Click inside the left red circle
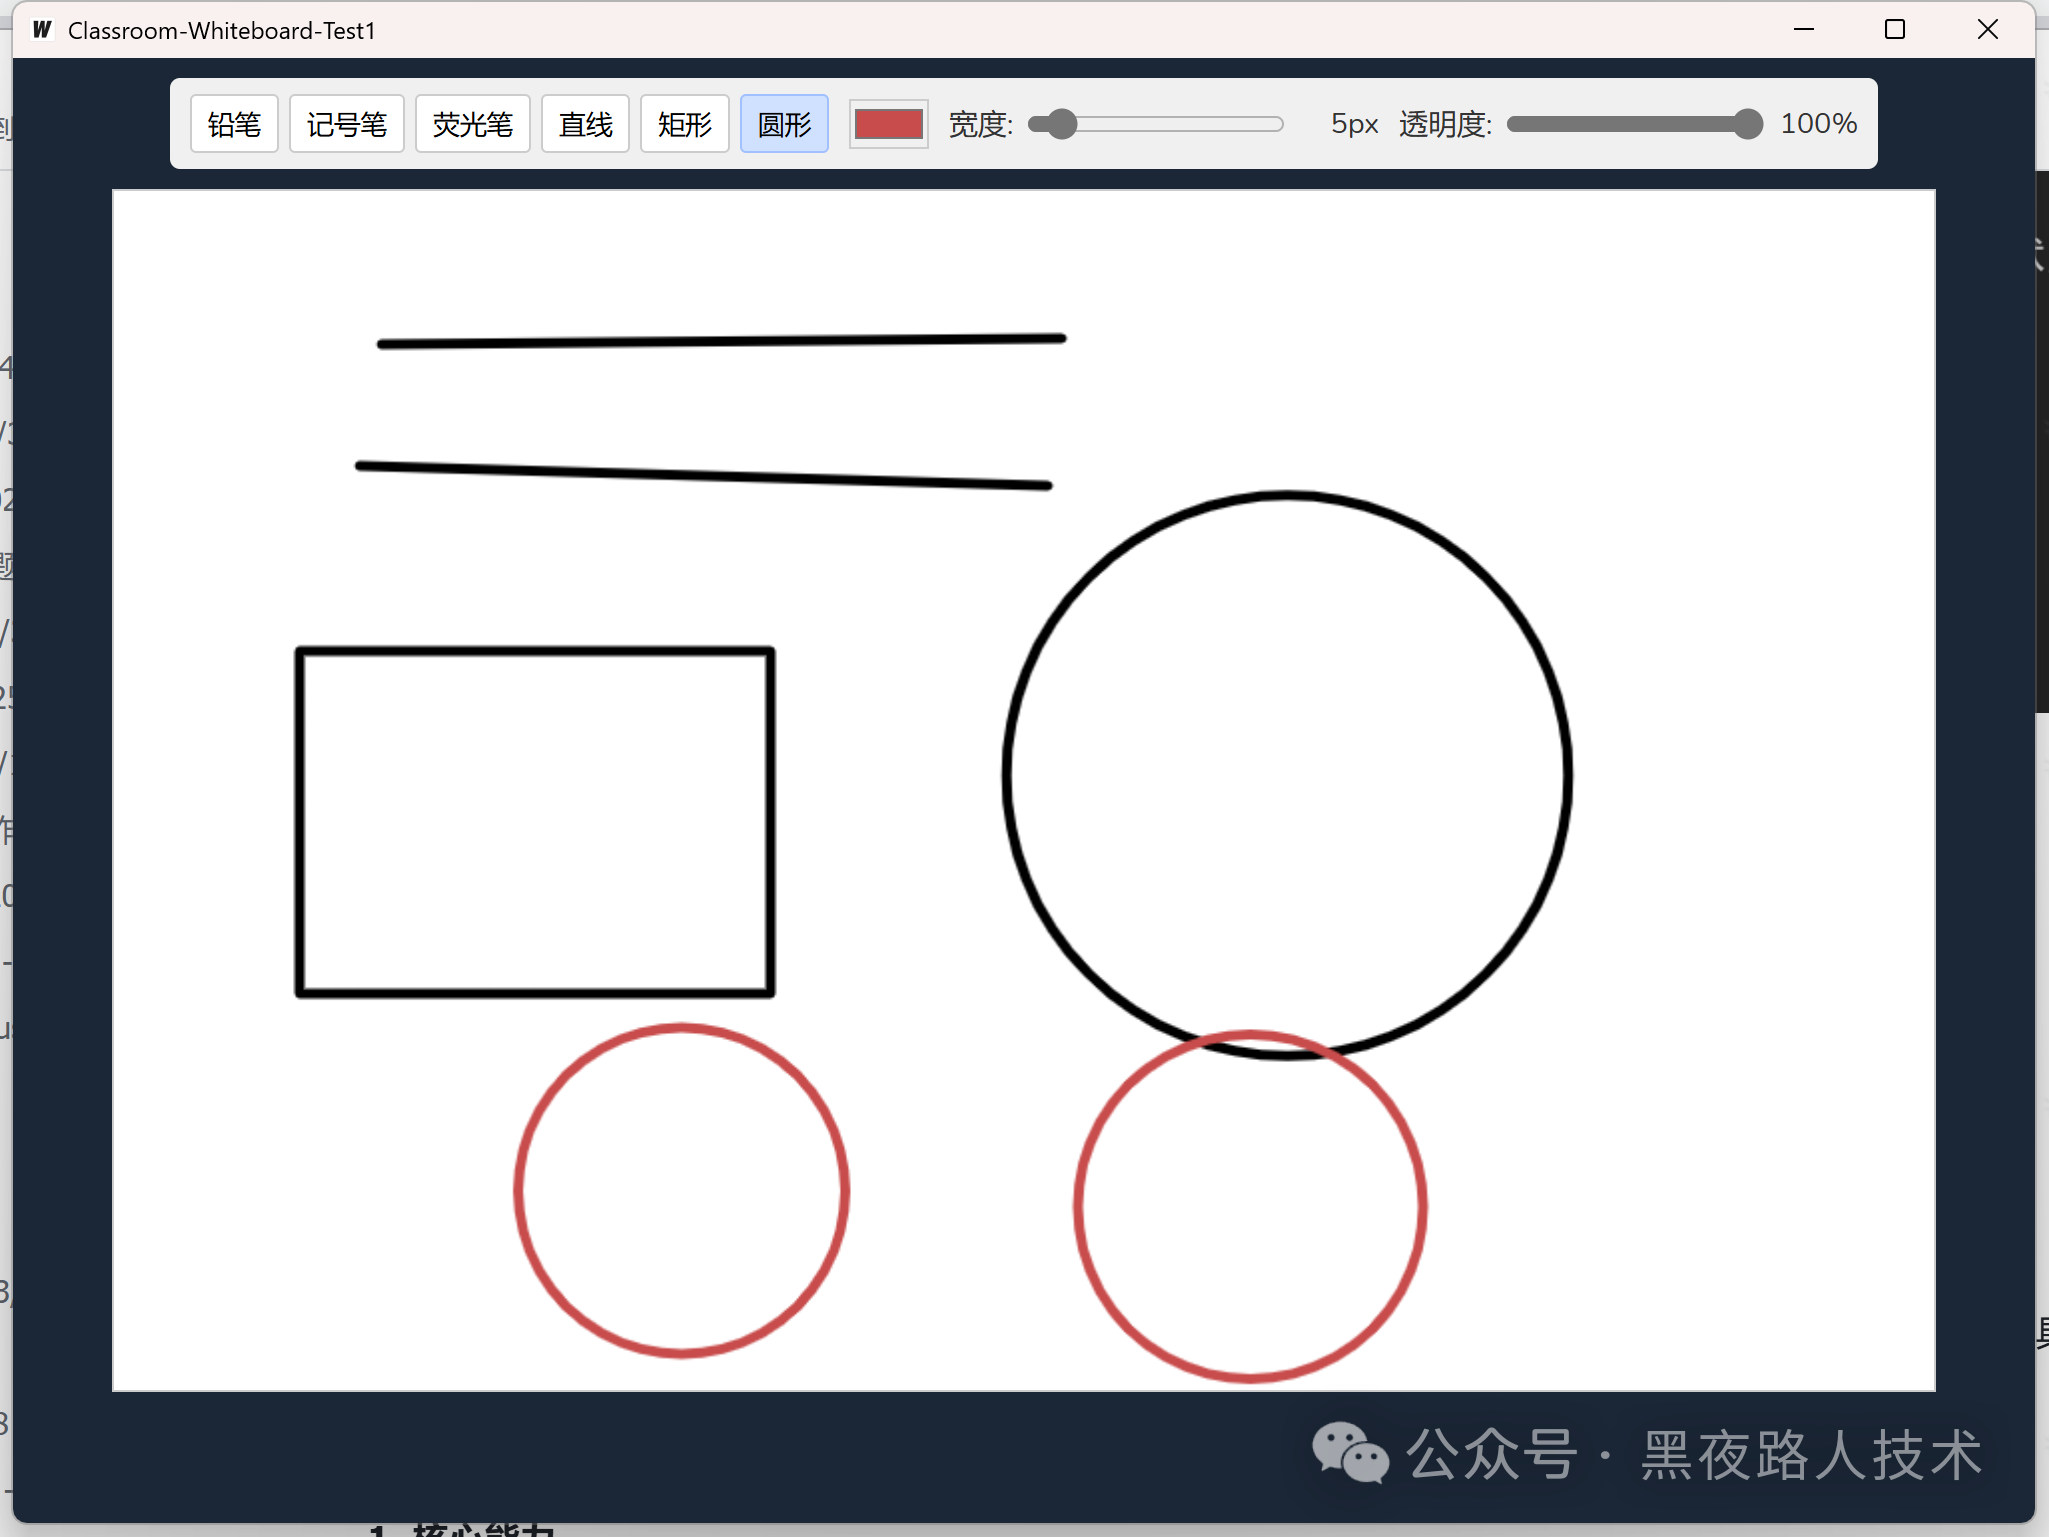Image resolution: width=2049 pixels, height=1537 pixels. pyautogui.click(x=681, y=1190)
